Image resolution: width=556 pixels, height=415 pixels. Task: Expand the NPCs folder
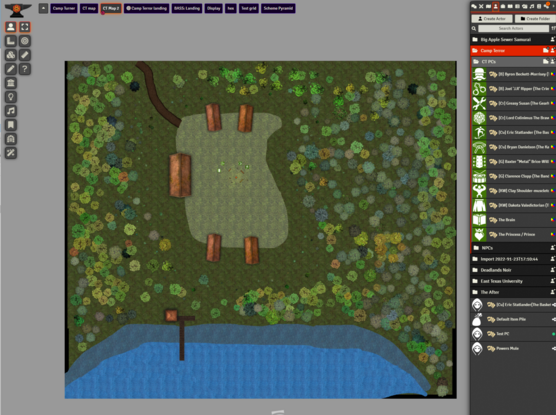click(x=513, y=248)
